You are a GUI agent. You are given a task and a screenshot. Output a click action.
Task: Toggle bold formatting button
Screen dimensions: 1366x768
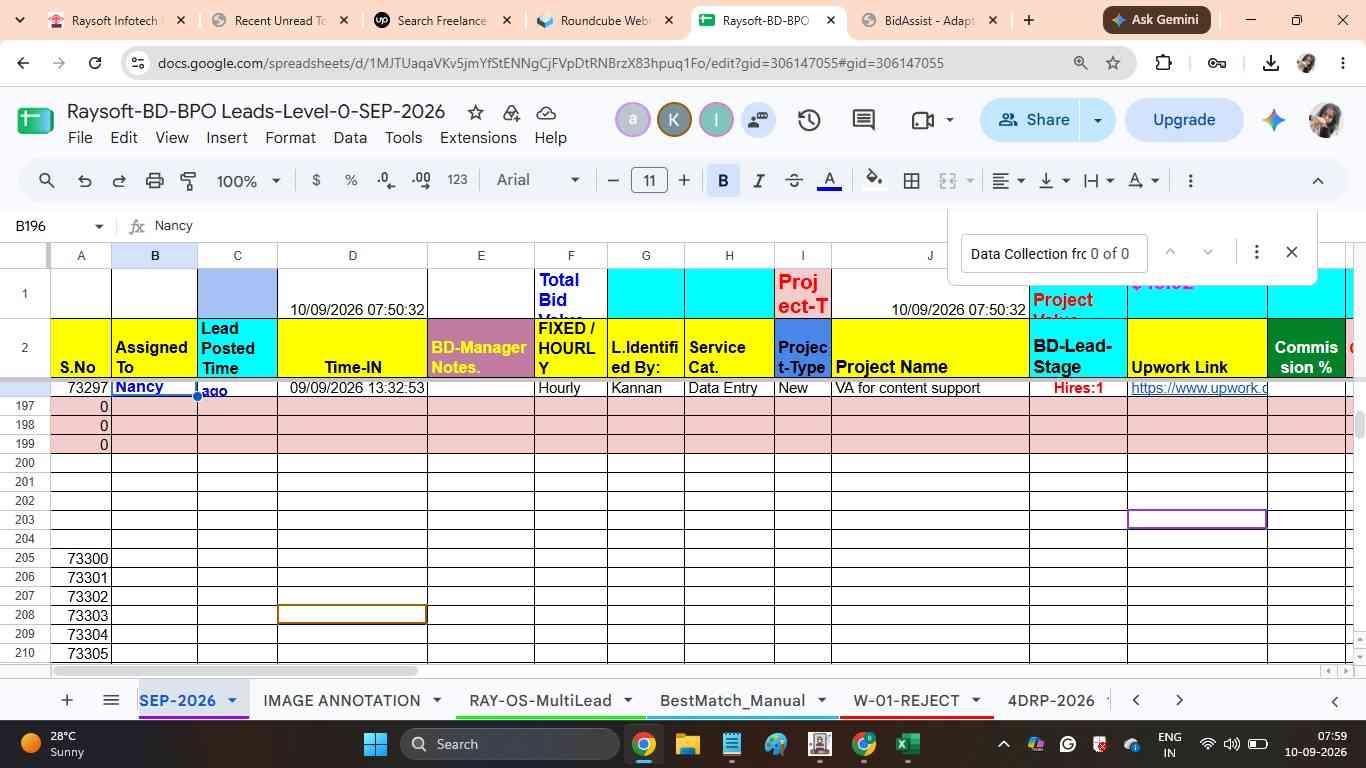(x=722, y=181)
